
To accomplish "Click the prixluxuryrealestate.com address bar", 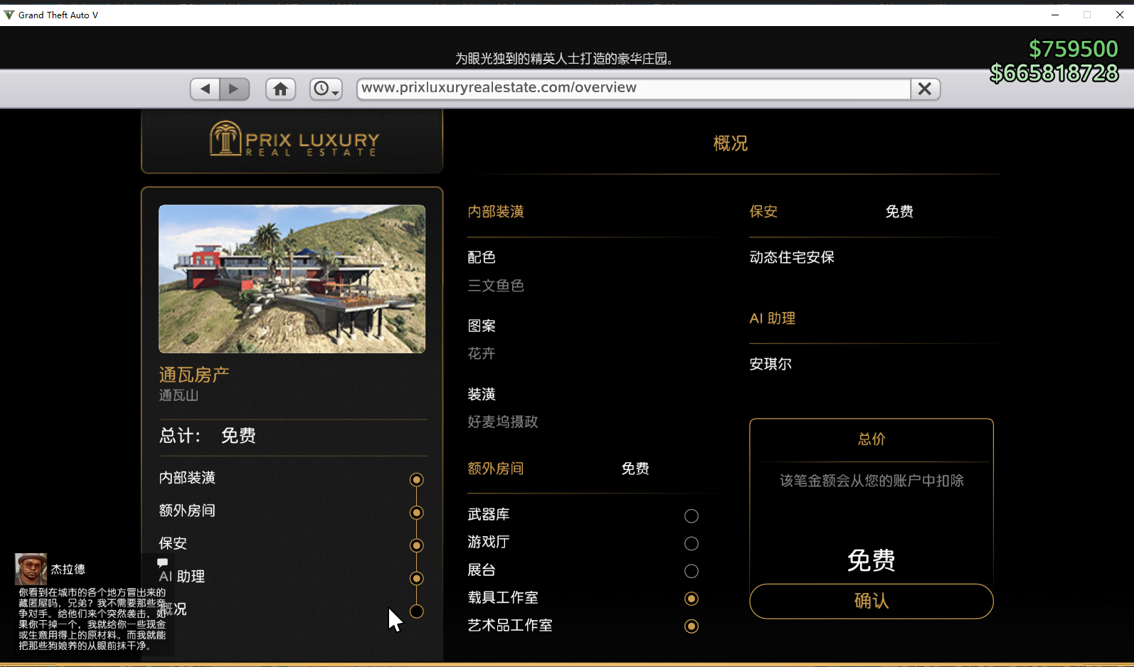I will [634, 88].
